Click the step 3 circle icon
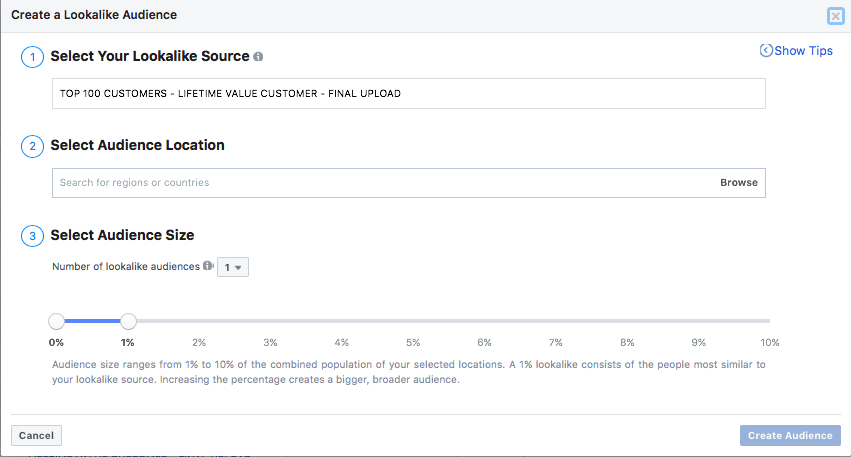851x457 pixels. point(32,236)
